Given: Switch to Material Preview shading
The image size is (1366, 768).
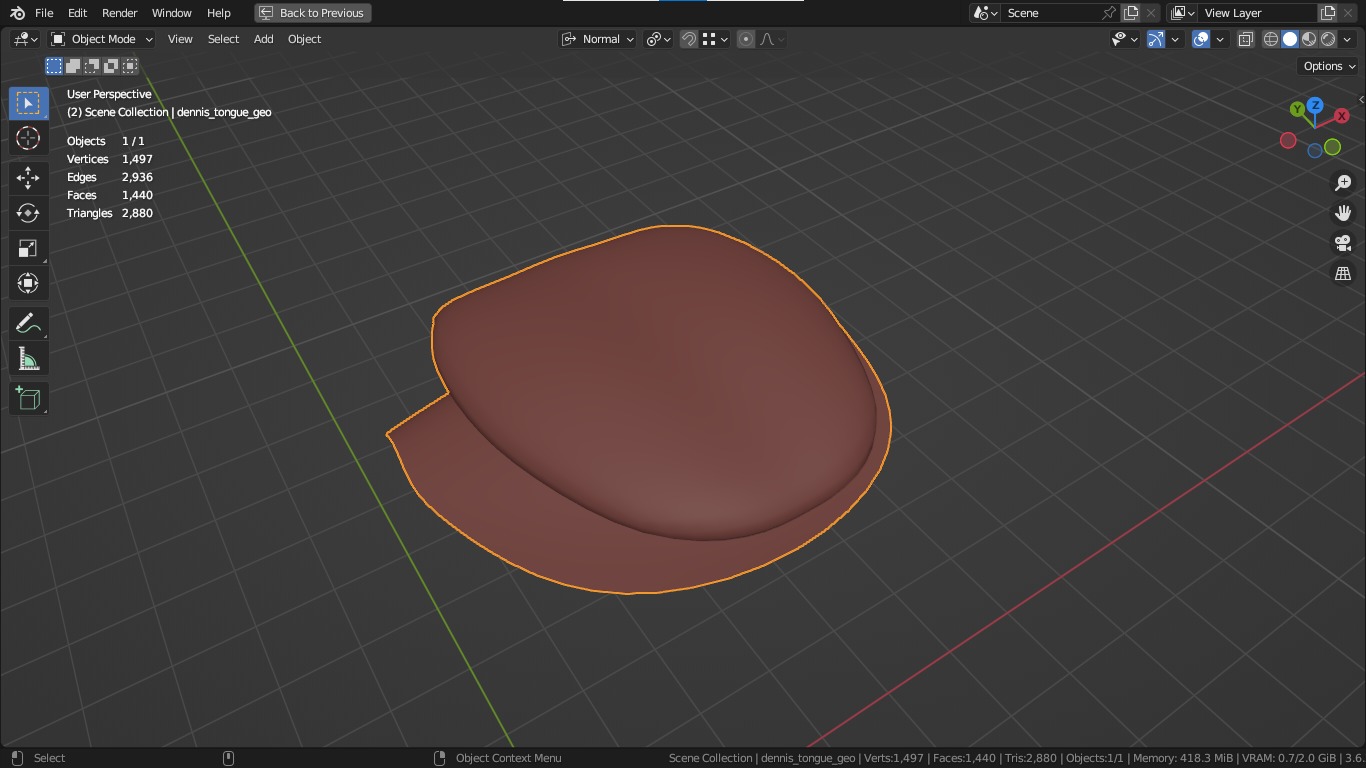Looking at the screenshot, I should 1309,39.
